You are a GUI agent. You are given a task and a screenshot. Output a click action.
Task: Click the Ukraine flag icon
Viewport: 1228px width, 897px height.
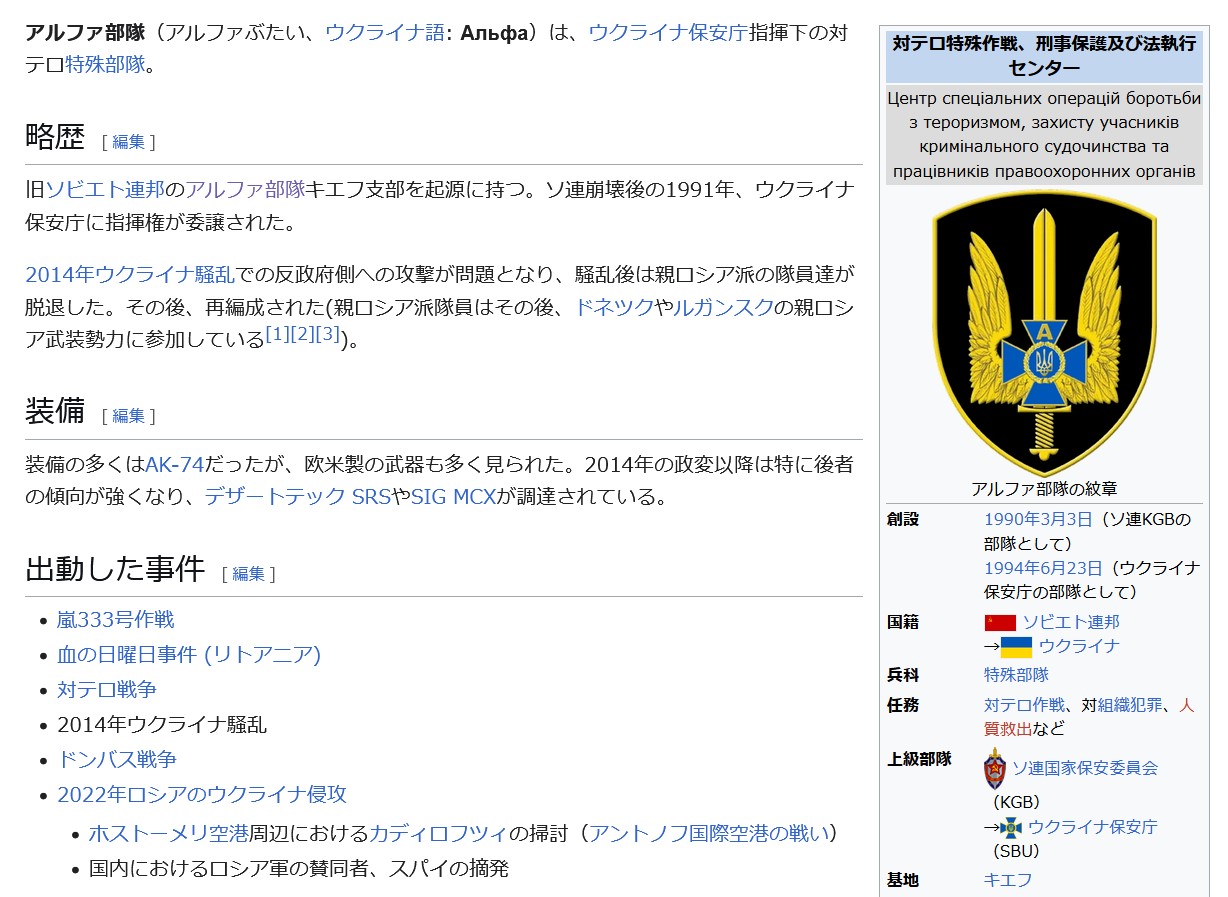click(1016, 646)
